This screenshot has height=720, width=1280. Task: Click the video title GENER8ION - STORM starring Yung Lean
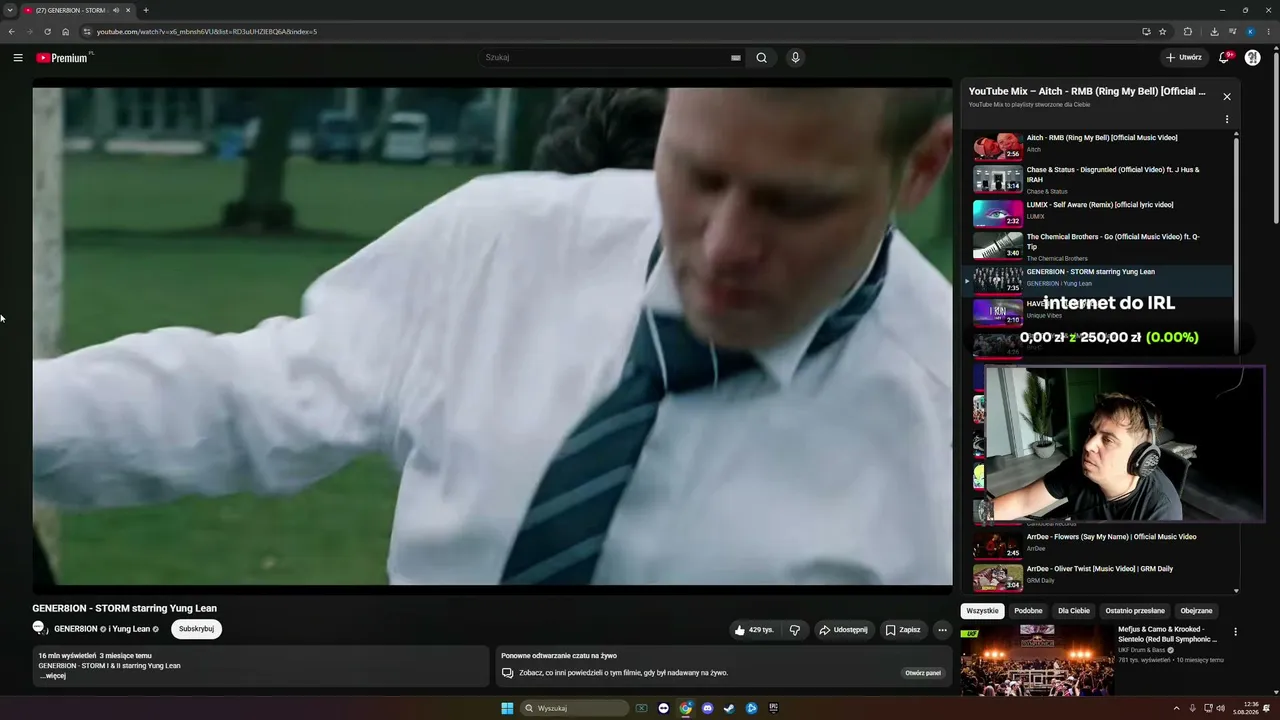point(124,608)
